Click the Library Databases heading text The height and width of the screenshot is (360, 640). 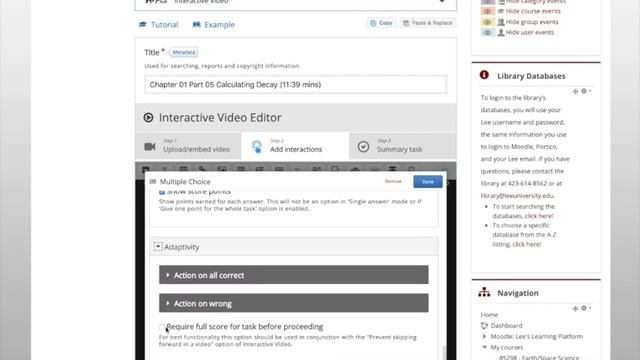(531, 76)
